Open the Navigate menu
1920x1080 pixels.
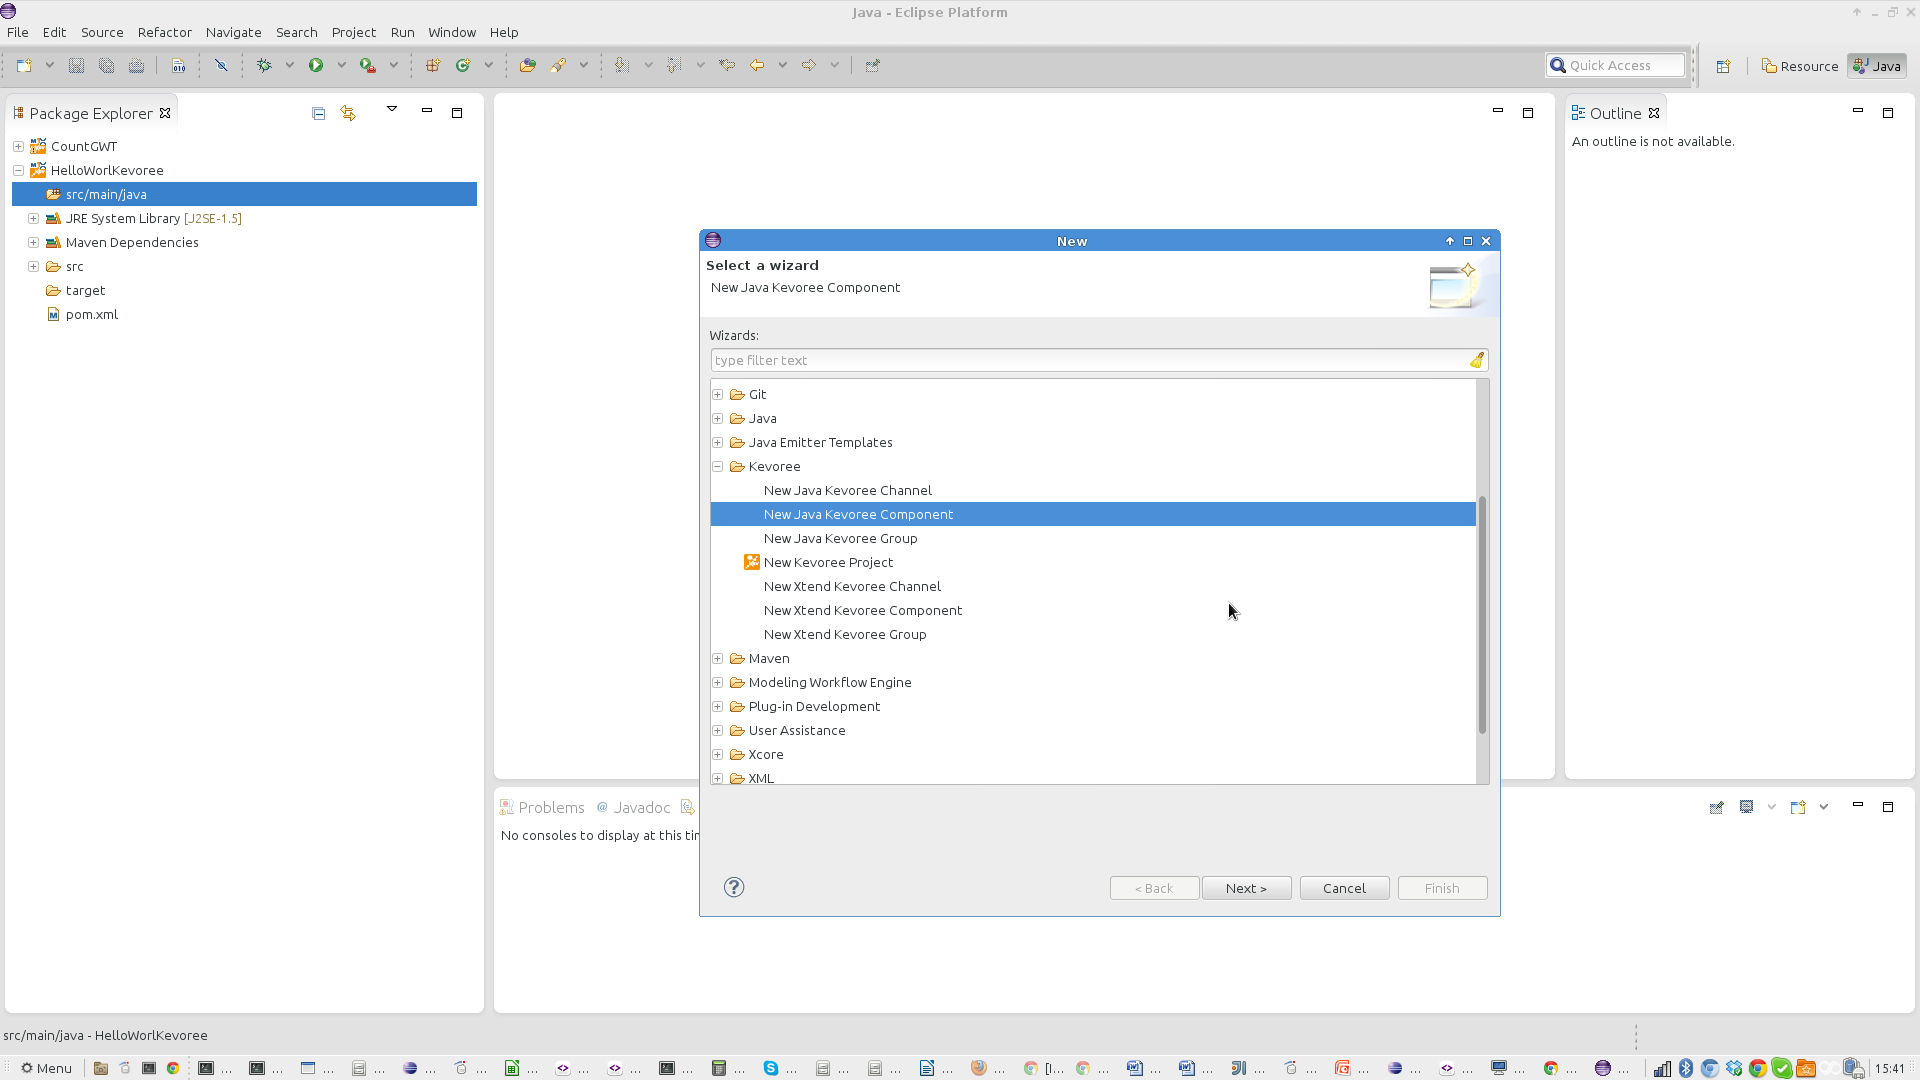pos(232,32)
